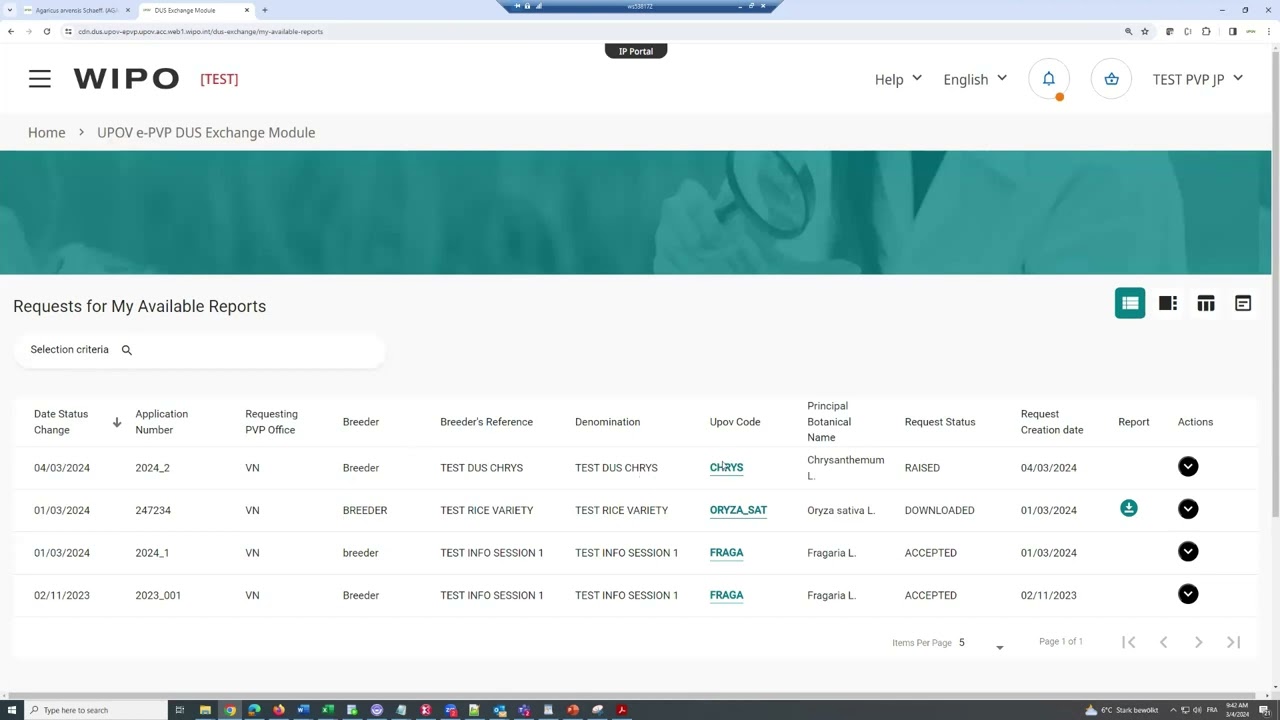Click the Windows taskbar search box

(96, 710)
